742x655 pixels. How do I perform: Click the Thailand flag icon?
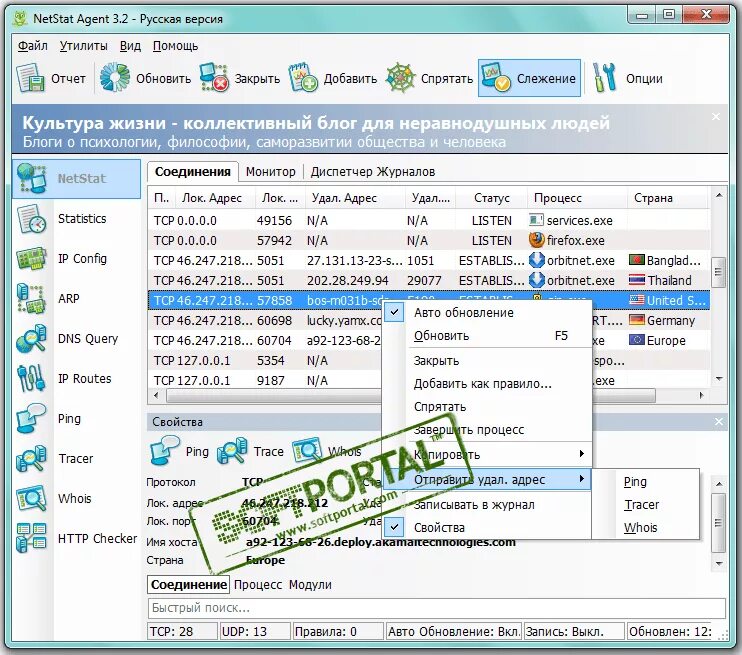click(637, 280)
